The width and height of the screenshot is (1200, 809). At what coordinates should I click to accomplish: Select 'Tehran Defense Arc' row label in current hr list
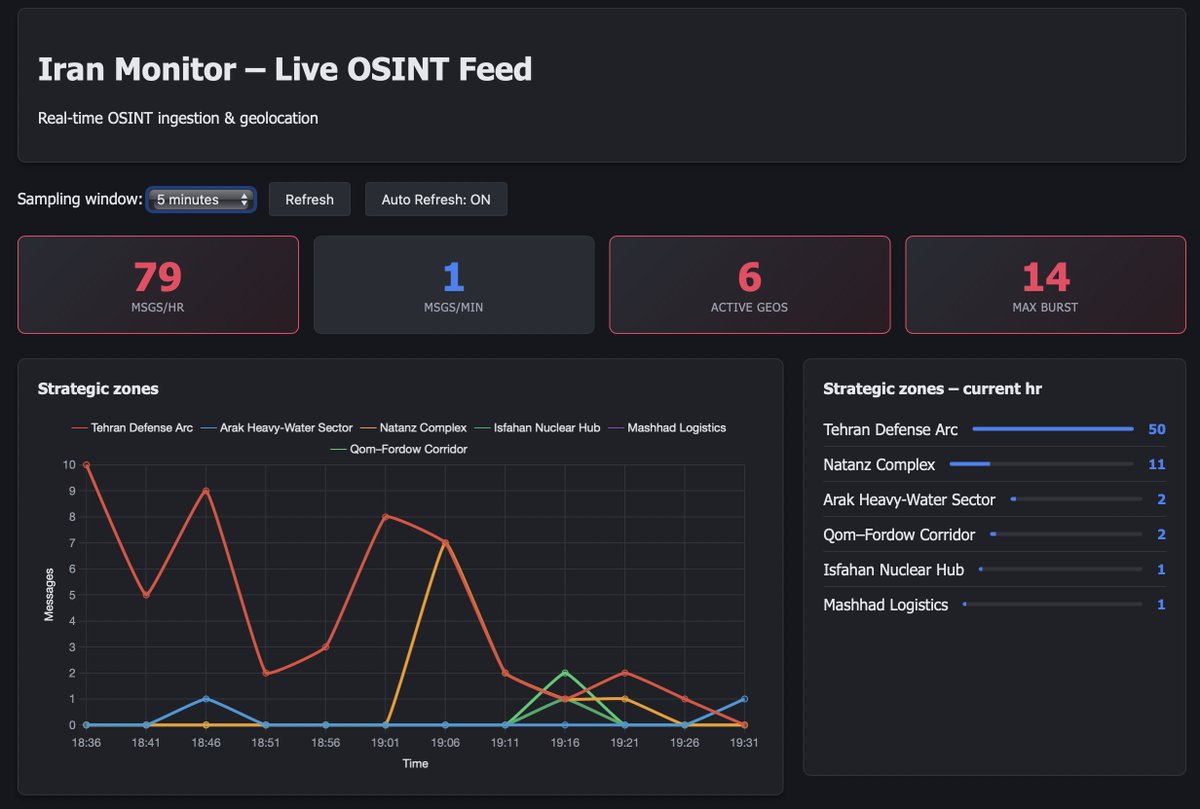[890, 429]
